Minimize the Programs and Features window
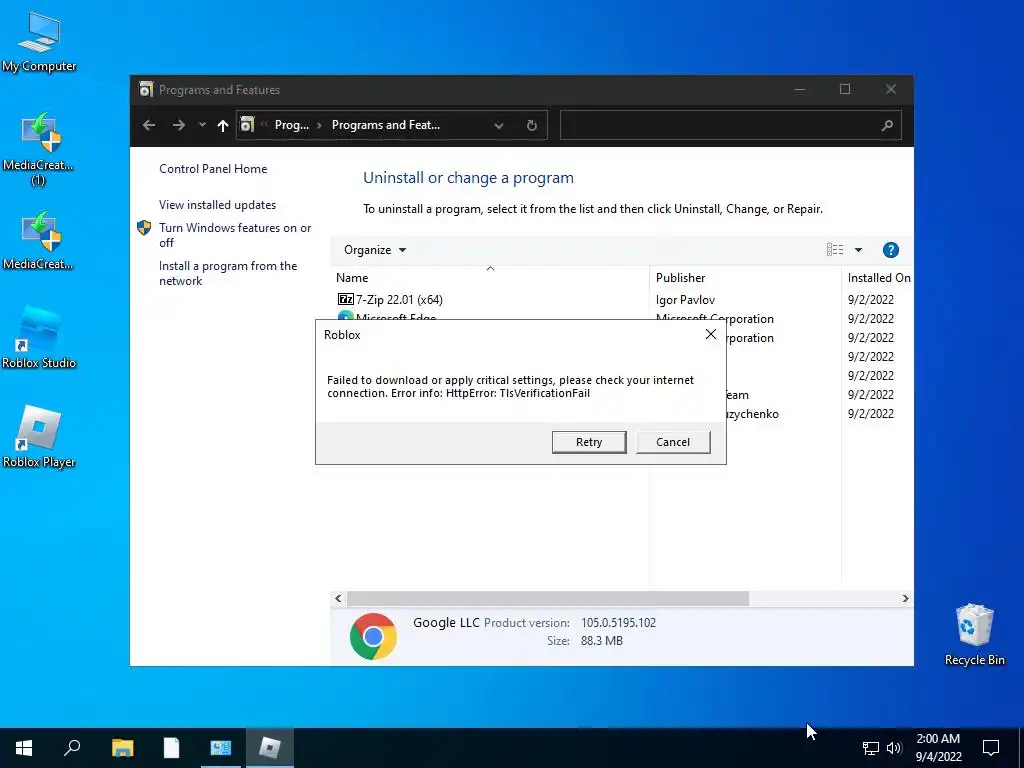 tap(799, 89)
